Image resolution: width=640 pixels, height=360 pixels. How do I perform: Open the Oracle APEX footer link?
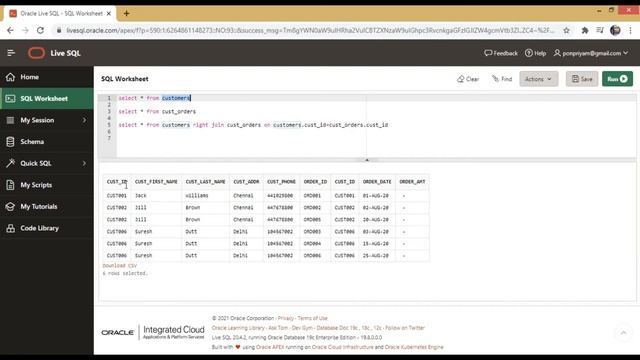270,347
